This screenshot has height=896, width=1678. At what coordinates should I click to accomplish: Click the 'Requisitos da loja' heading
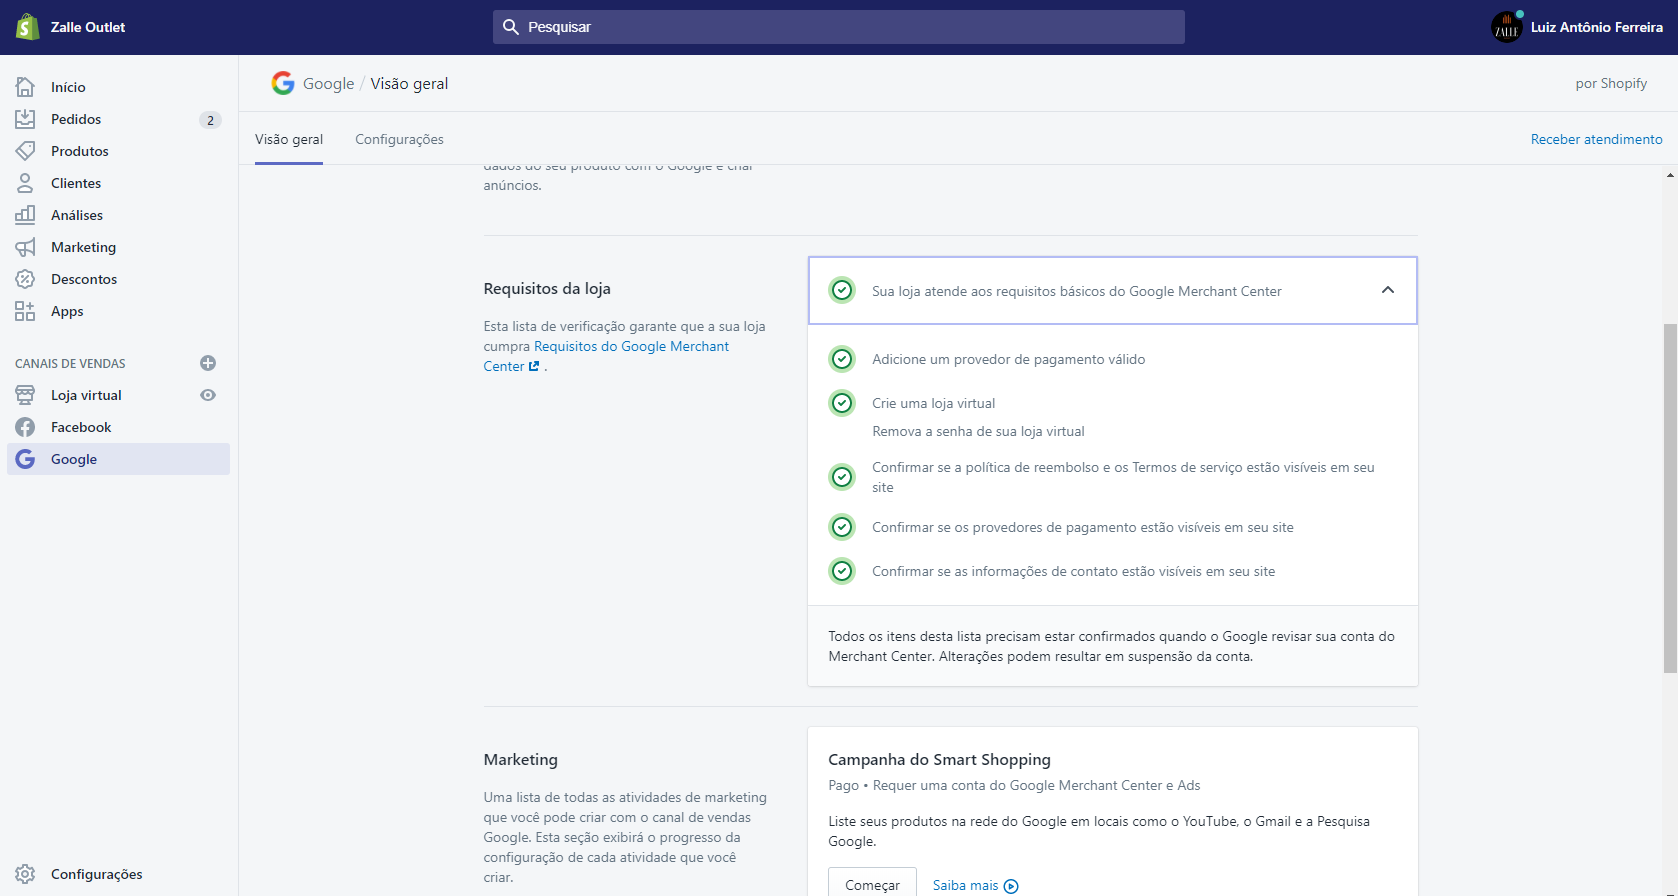click(x=547, y=288)
